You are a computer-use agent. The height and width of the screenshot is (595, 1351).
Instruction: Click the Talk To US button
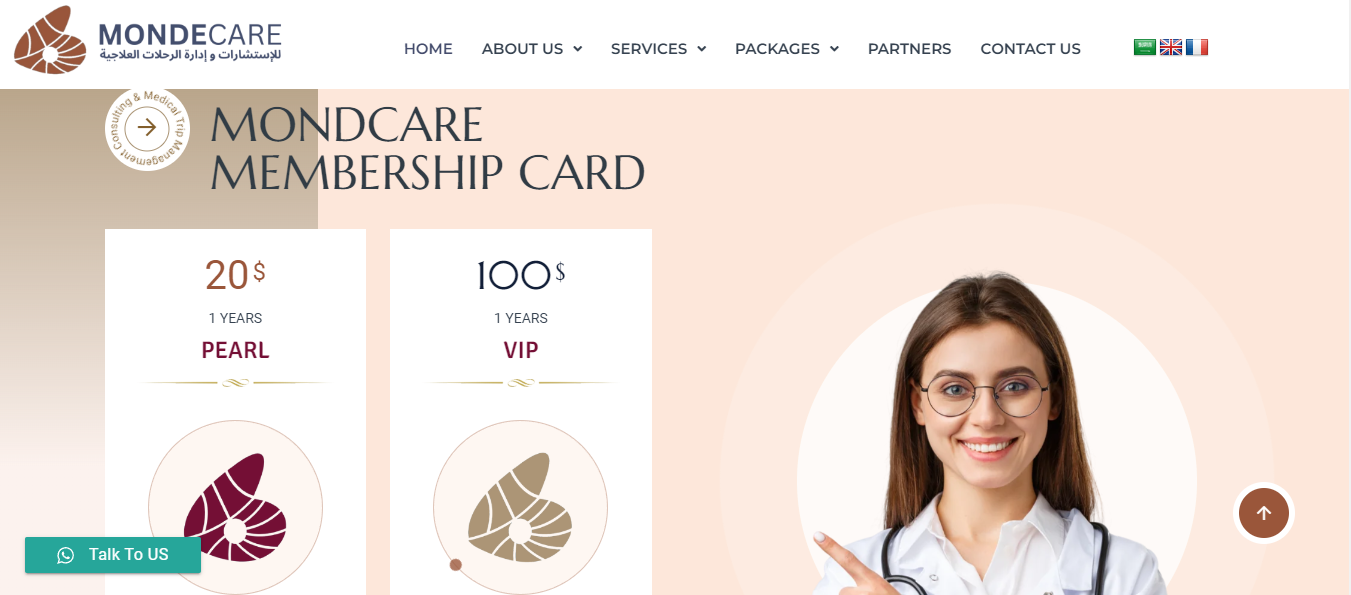pos(113,555)
